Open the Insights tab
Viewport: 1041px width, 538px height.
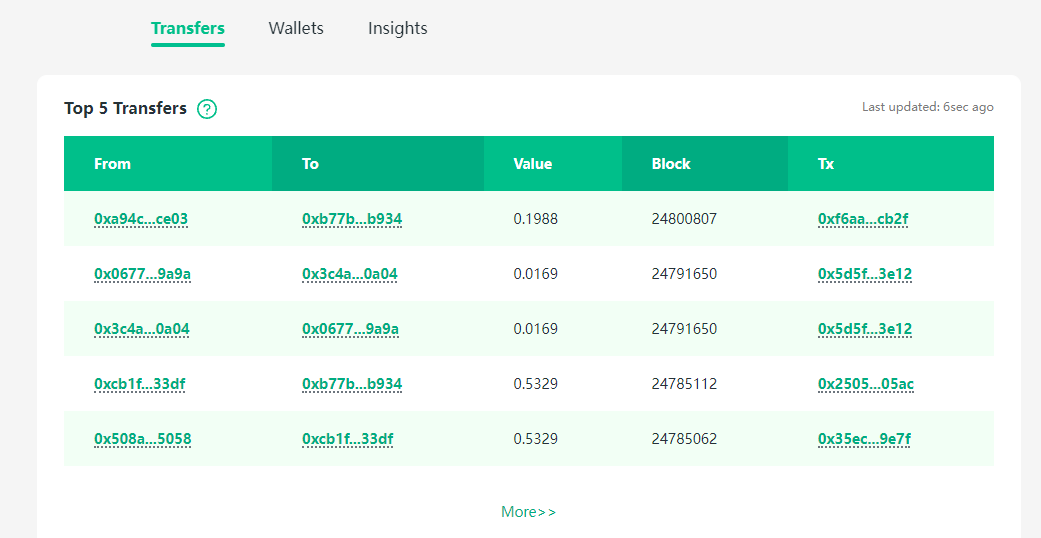click(398, 29)
